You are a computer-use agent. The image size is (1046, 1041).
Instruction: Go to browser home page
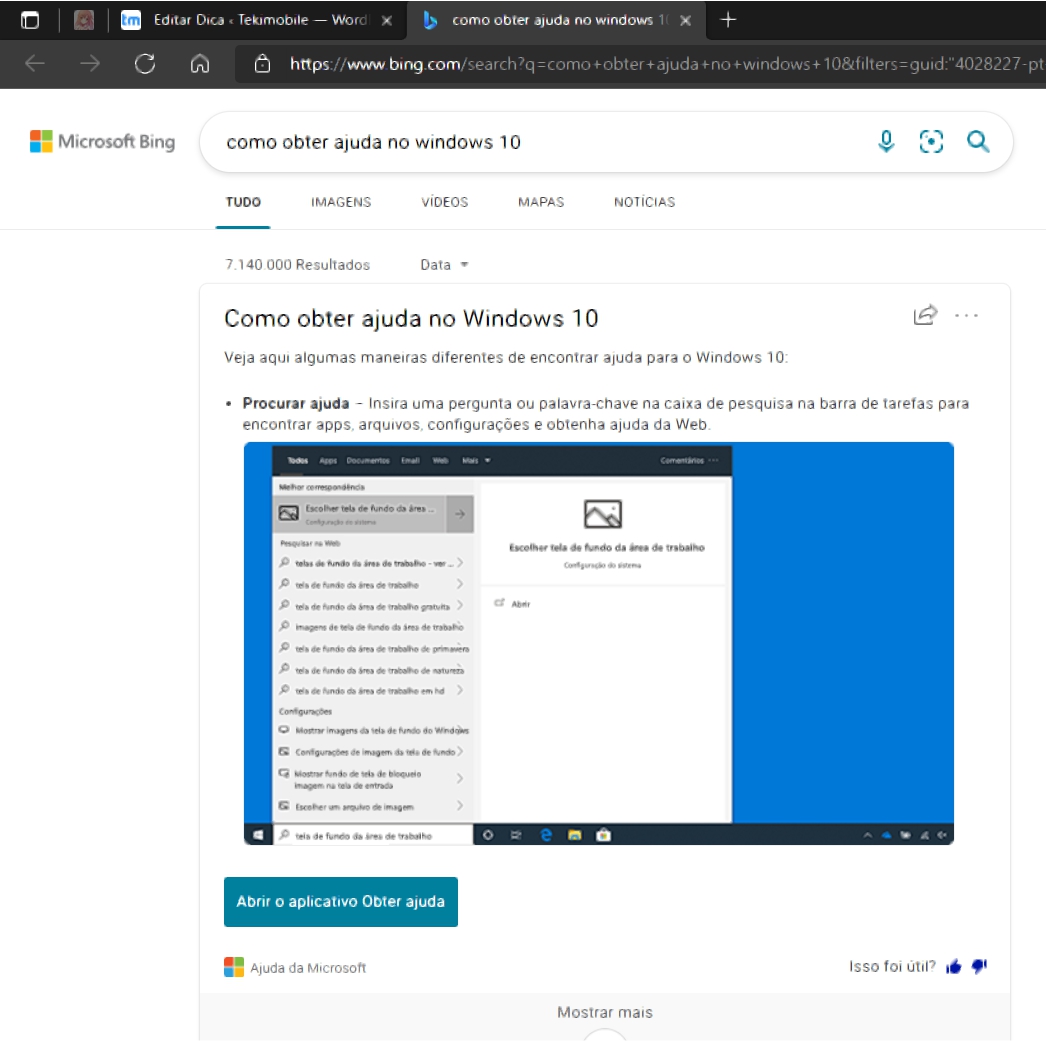coord(200,64)
